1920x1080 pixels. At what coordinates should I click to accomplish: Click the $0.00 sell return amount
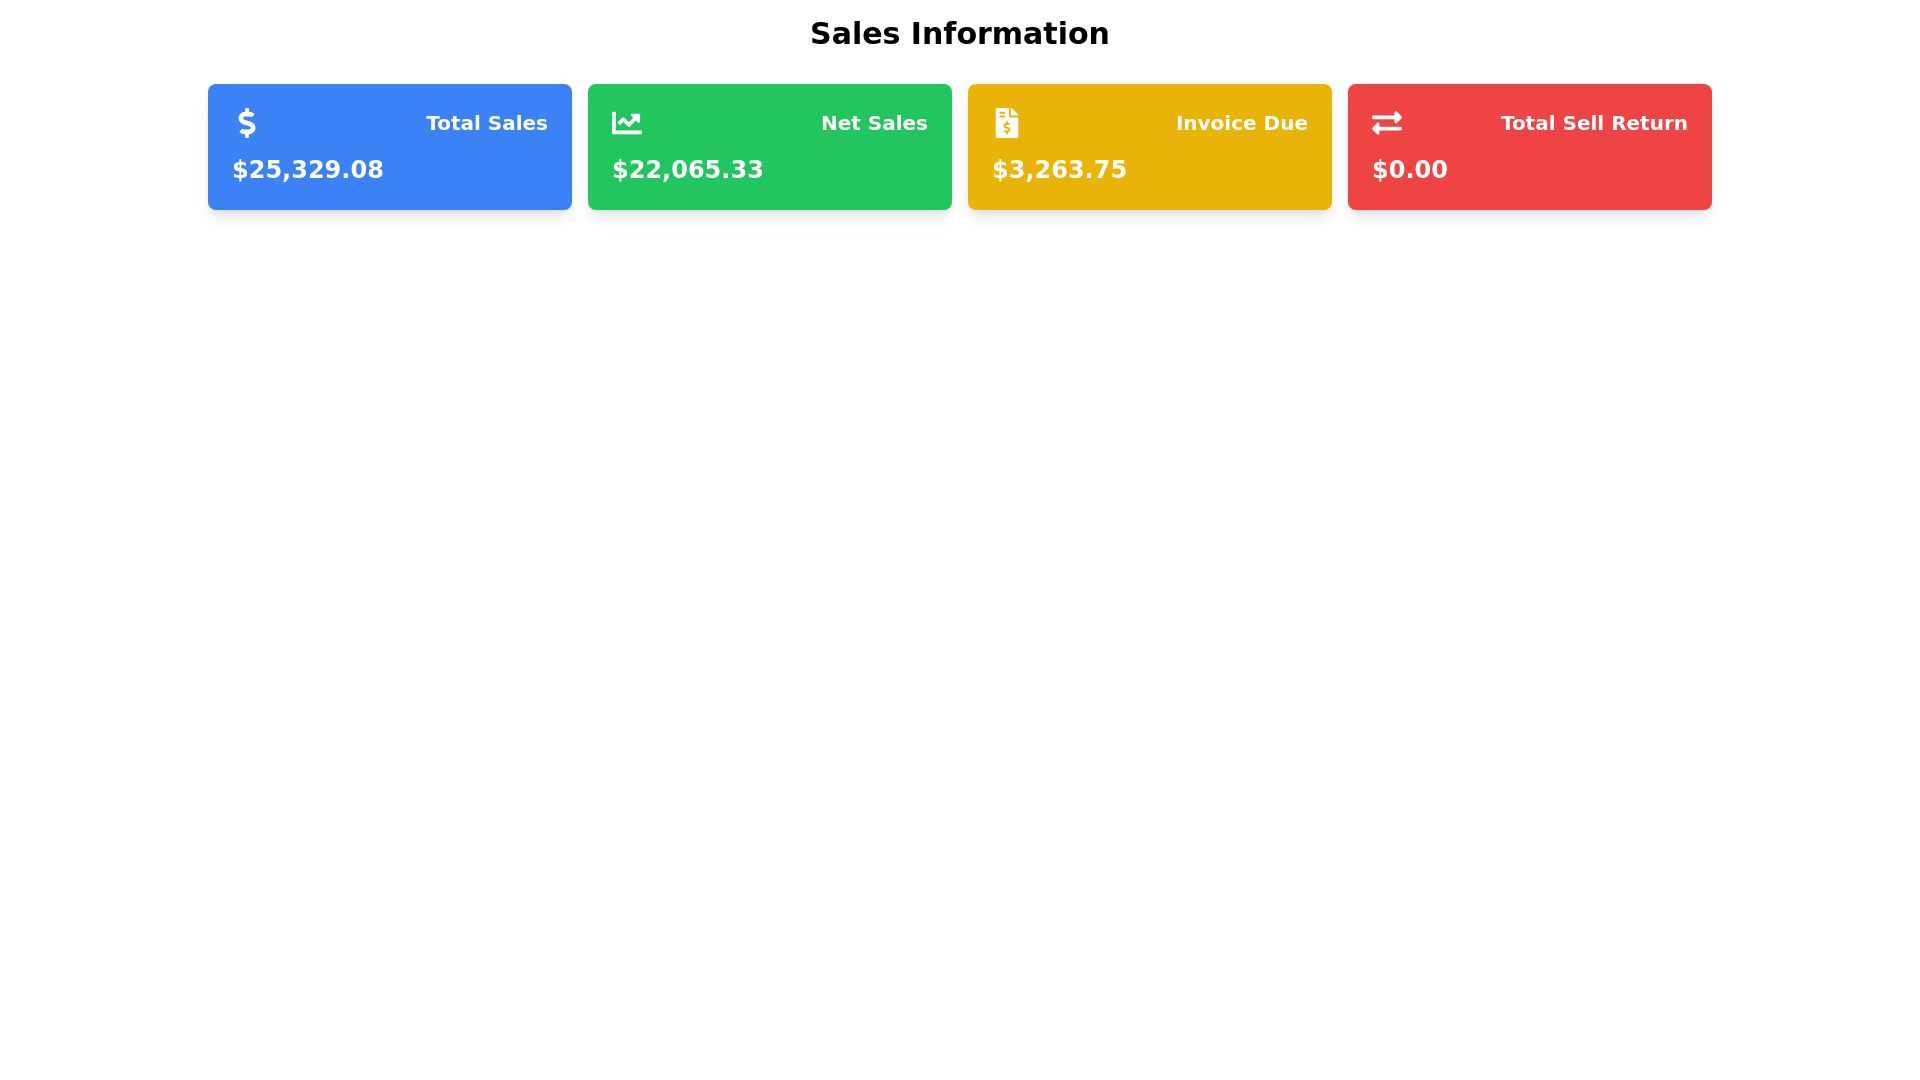(x=1409, y=170)
